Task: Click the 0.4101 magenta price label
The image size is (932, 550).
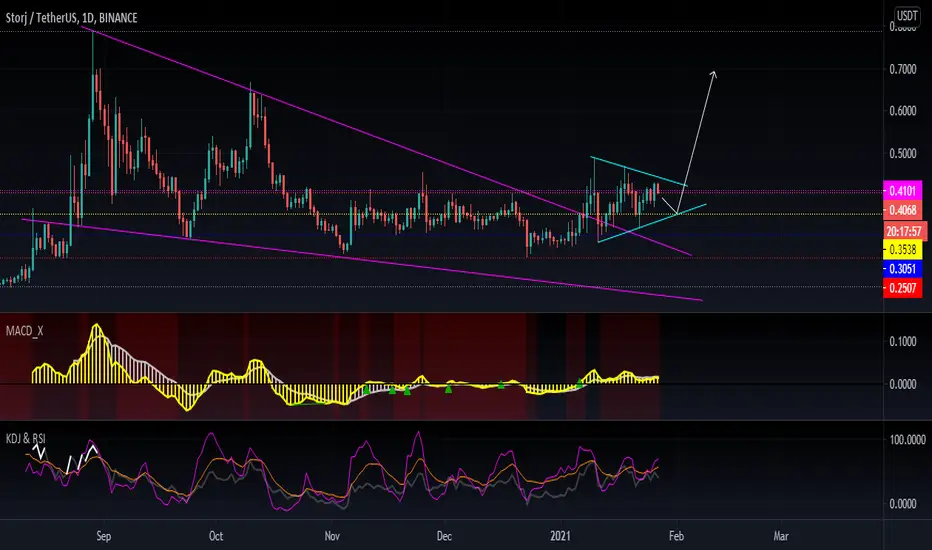Action: coord(903,191)
